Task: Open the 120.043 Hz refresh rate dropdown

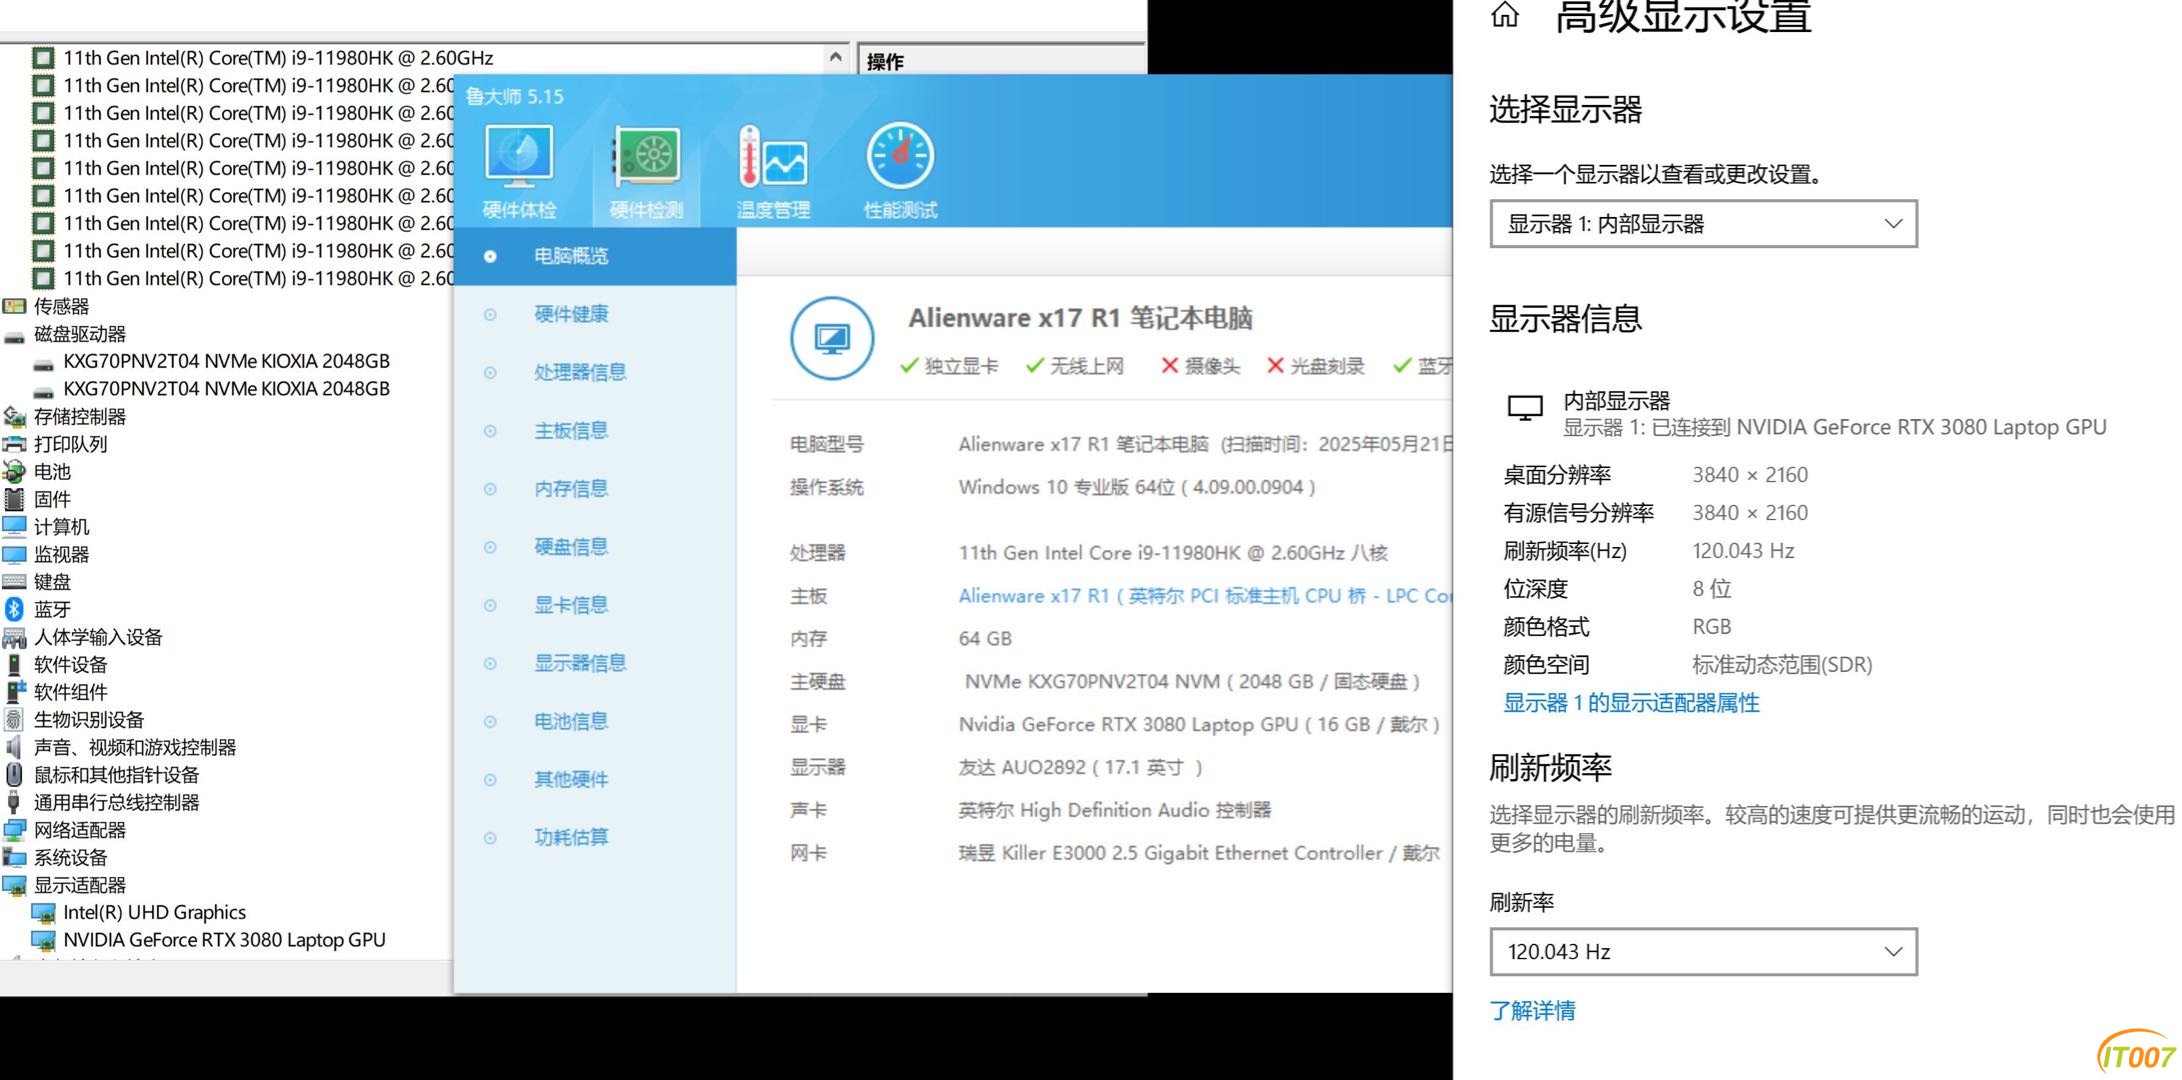Action: click(x=1703, y=952)
